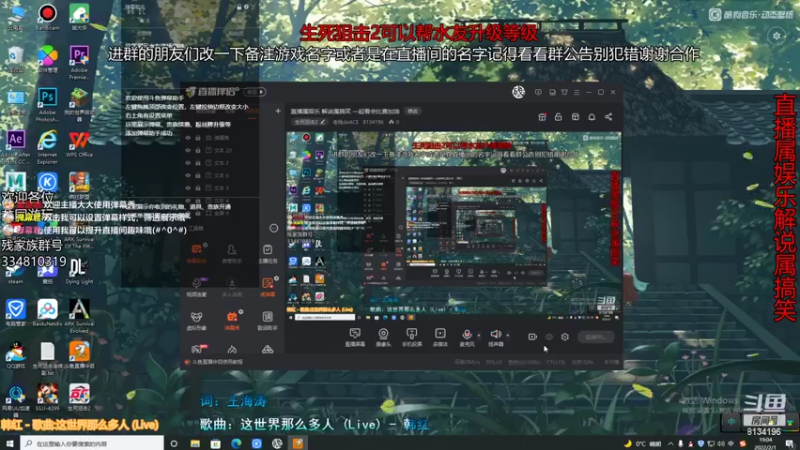Screen dimensions: 800x450
Task: Select the multimedia source (多媒体)
Action: [440, 337]
